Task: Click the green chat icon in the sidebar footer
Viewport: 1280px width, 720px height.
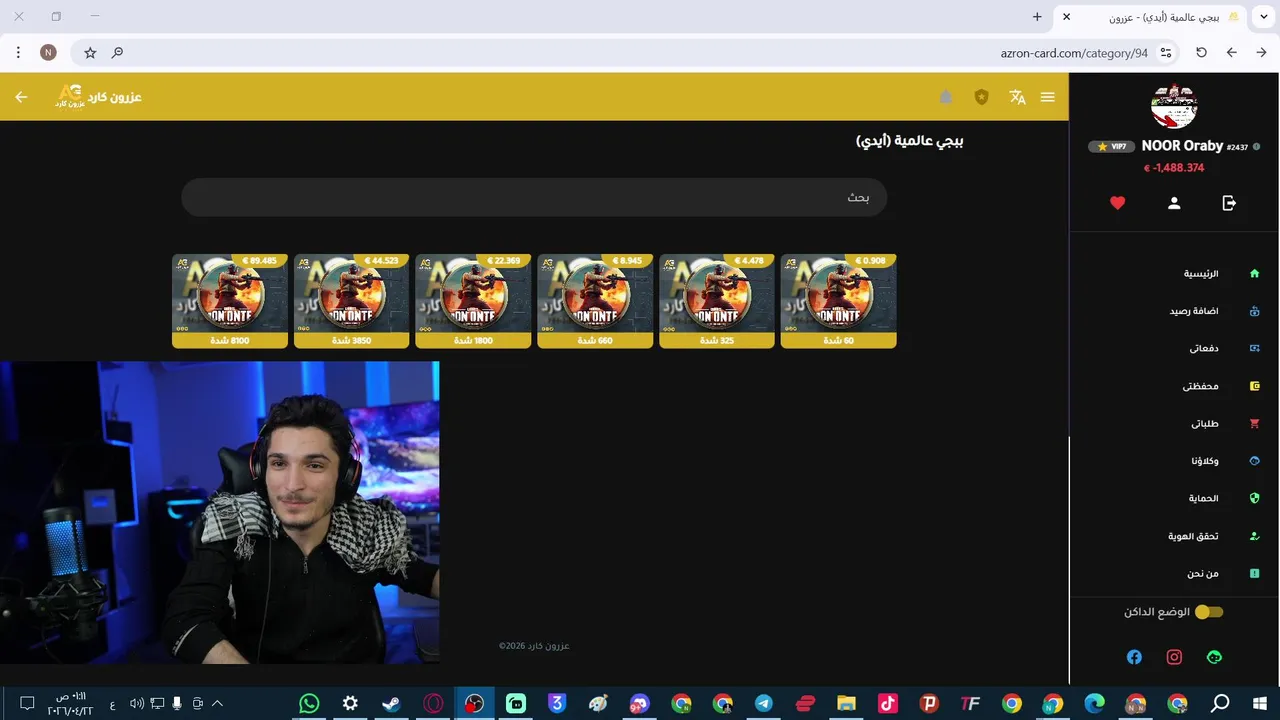Action: [x=1214, y=657]
